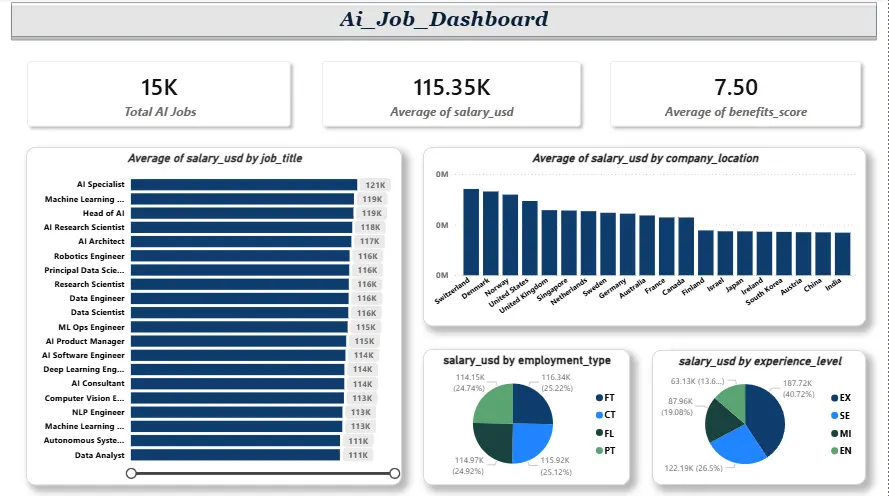
Task: Select SE in experience_level legend
Action: pyautogui.click(x=840, y=416)
